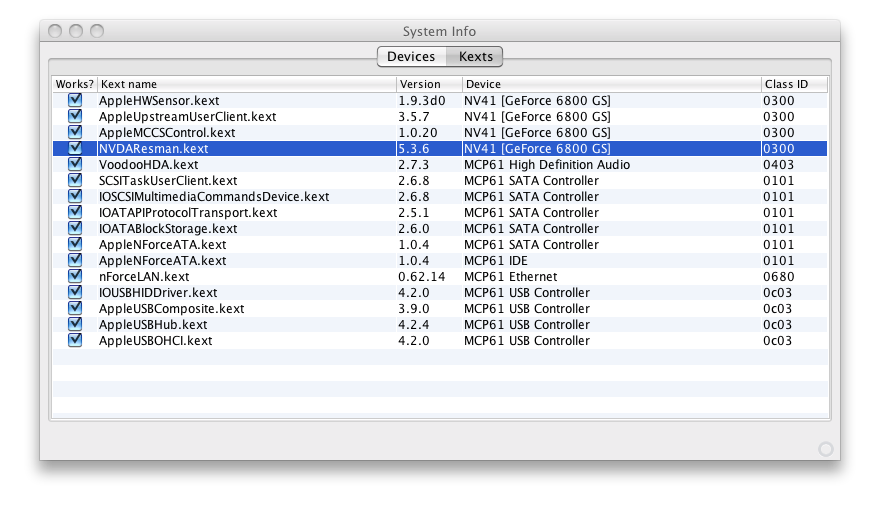
Task: Click version 2.7.3 of VoodooHDA.kext
Action: coord(414,164)
